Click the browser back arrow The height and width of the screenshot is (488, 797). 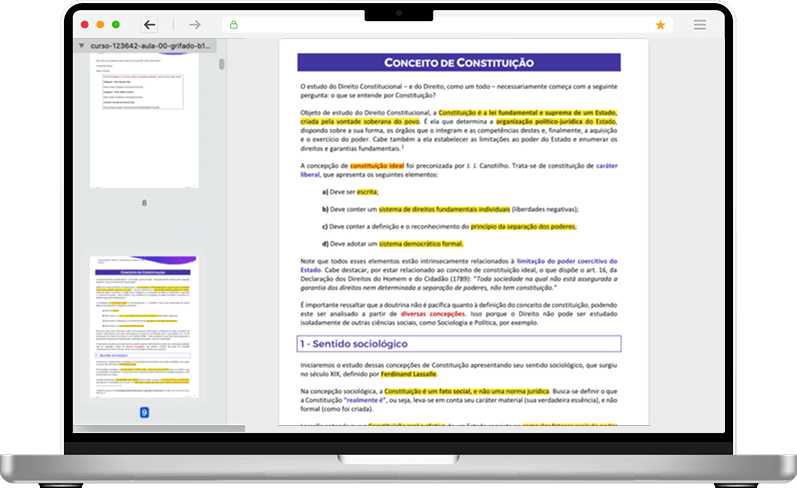(150, 25)
